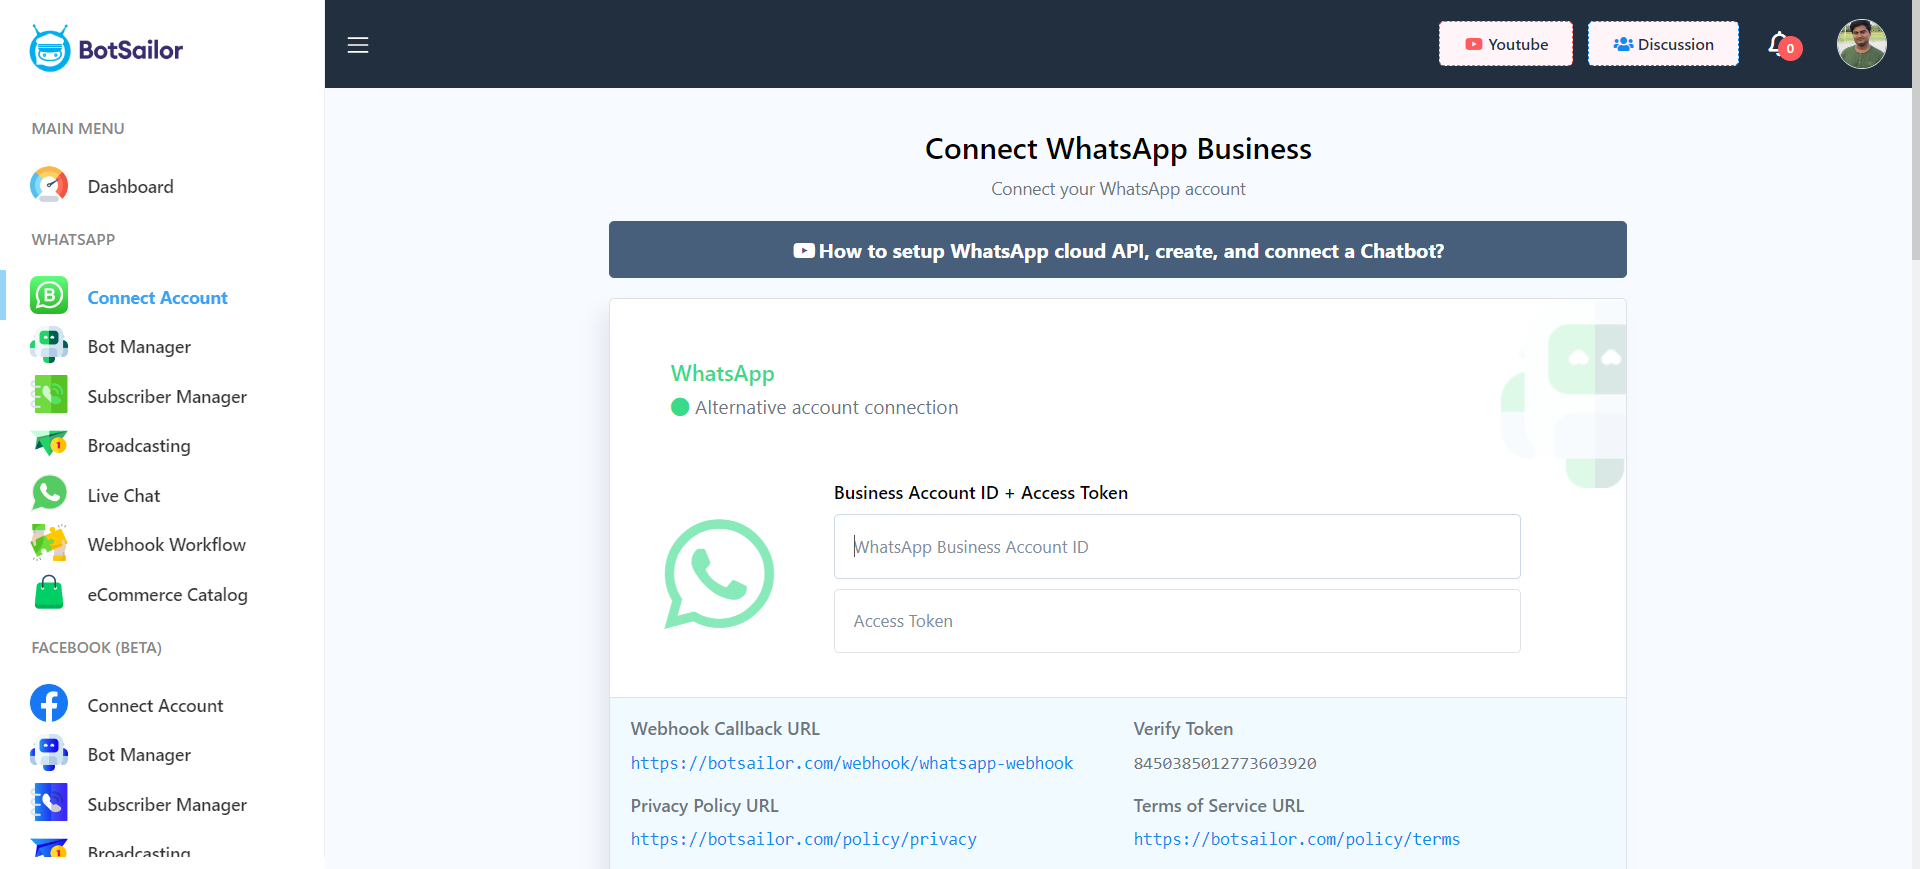Open Facebook Subscriber Manager
This screenshot has height=869, width=1920.
(x=167, y=805)
